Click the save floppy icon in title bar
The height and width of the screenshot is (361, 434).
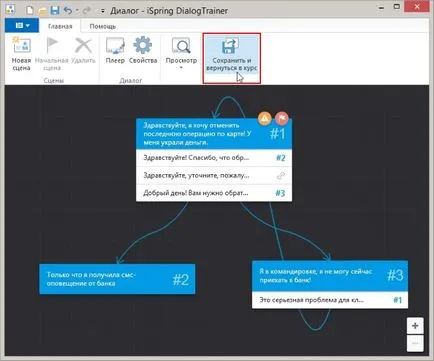click(55, 10)
